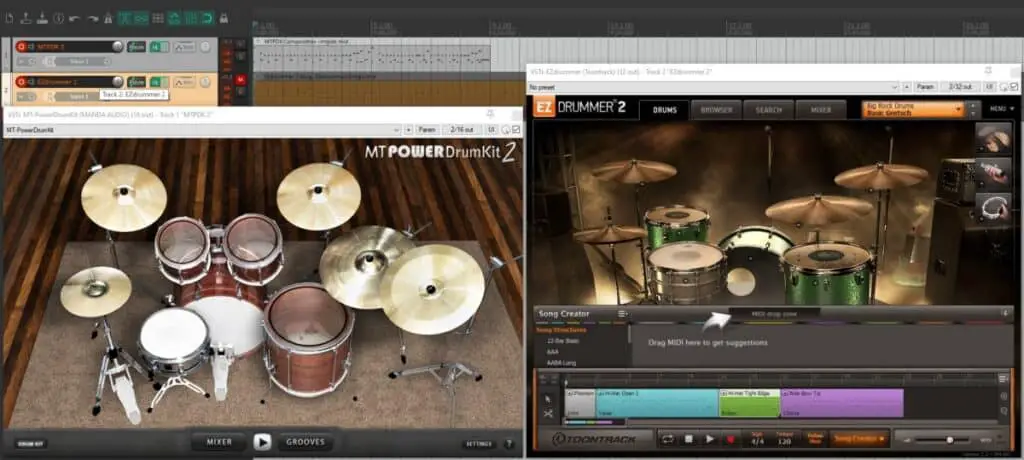Click the help question mark in MT Power DrumKit

point(509,444)
